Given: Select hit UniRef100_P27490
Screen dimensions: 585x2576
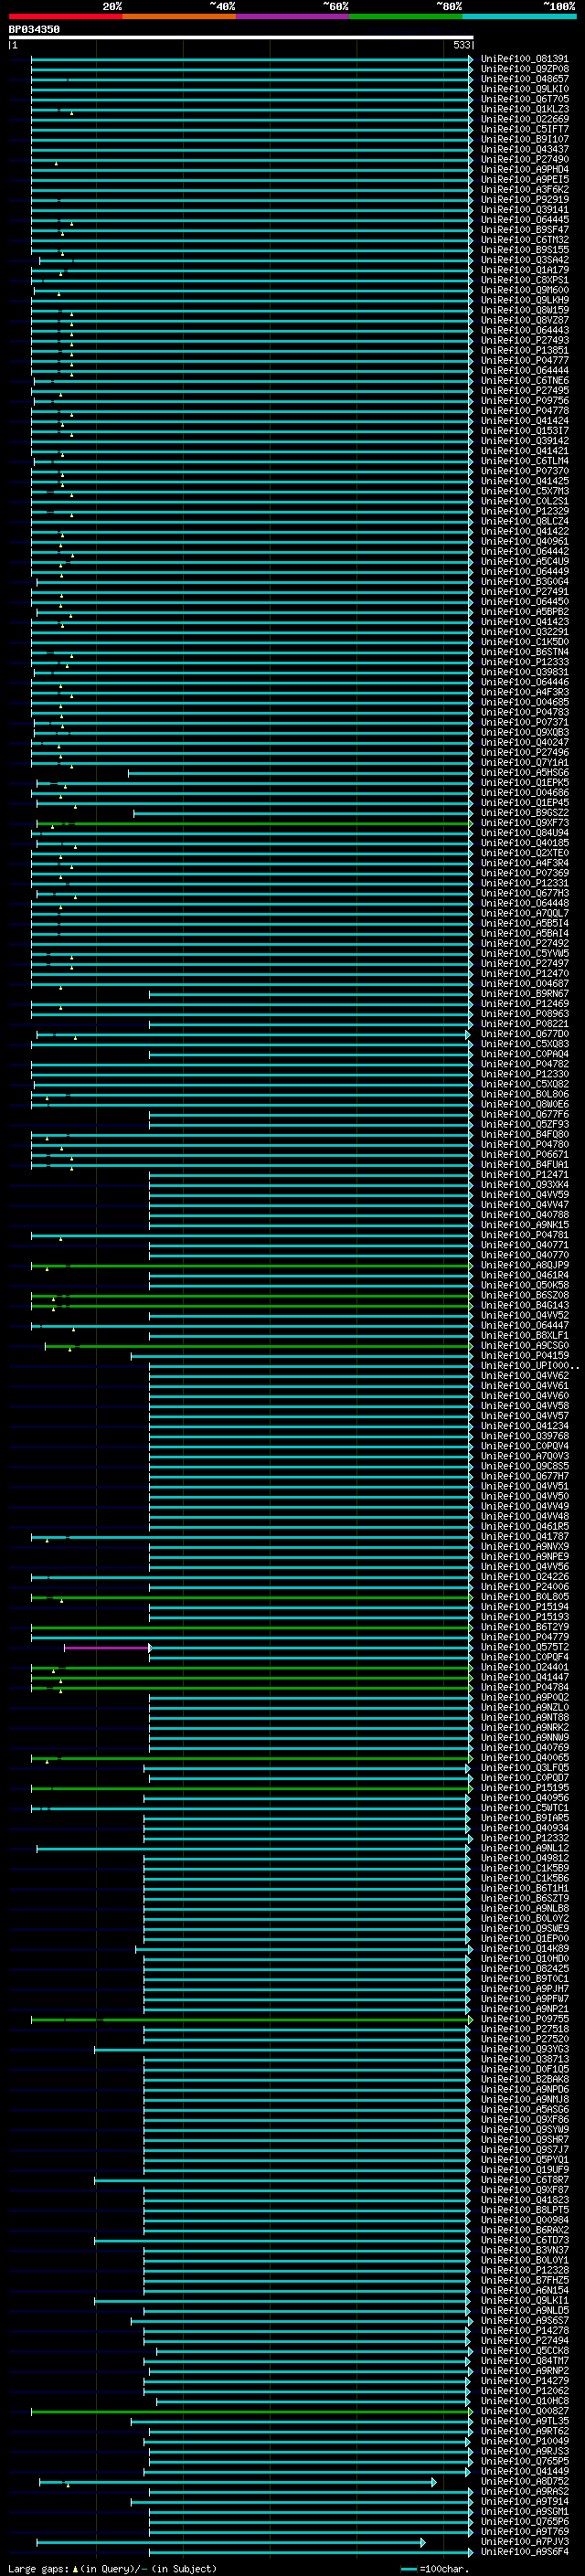Looking at the screenshot, I should (x=525, y=159).
